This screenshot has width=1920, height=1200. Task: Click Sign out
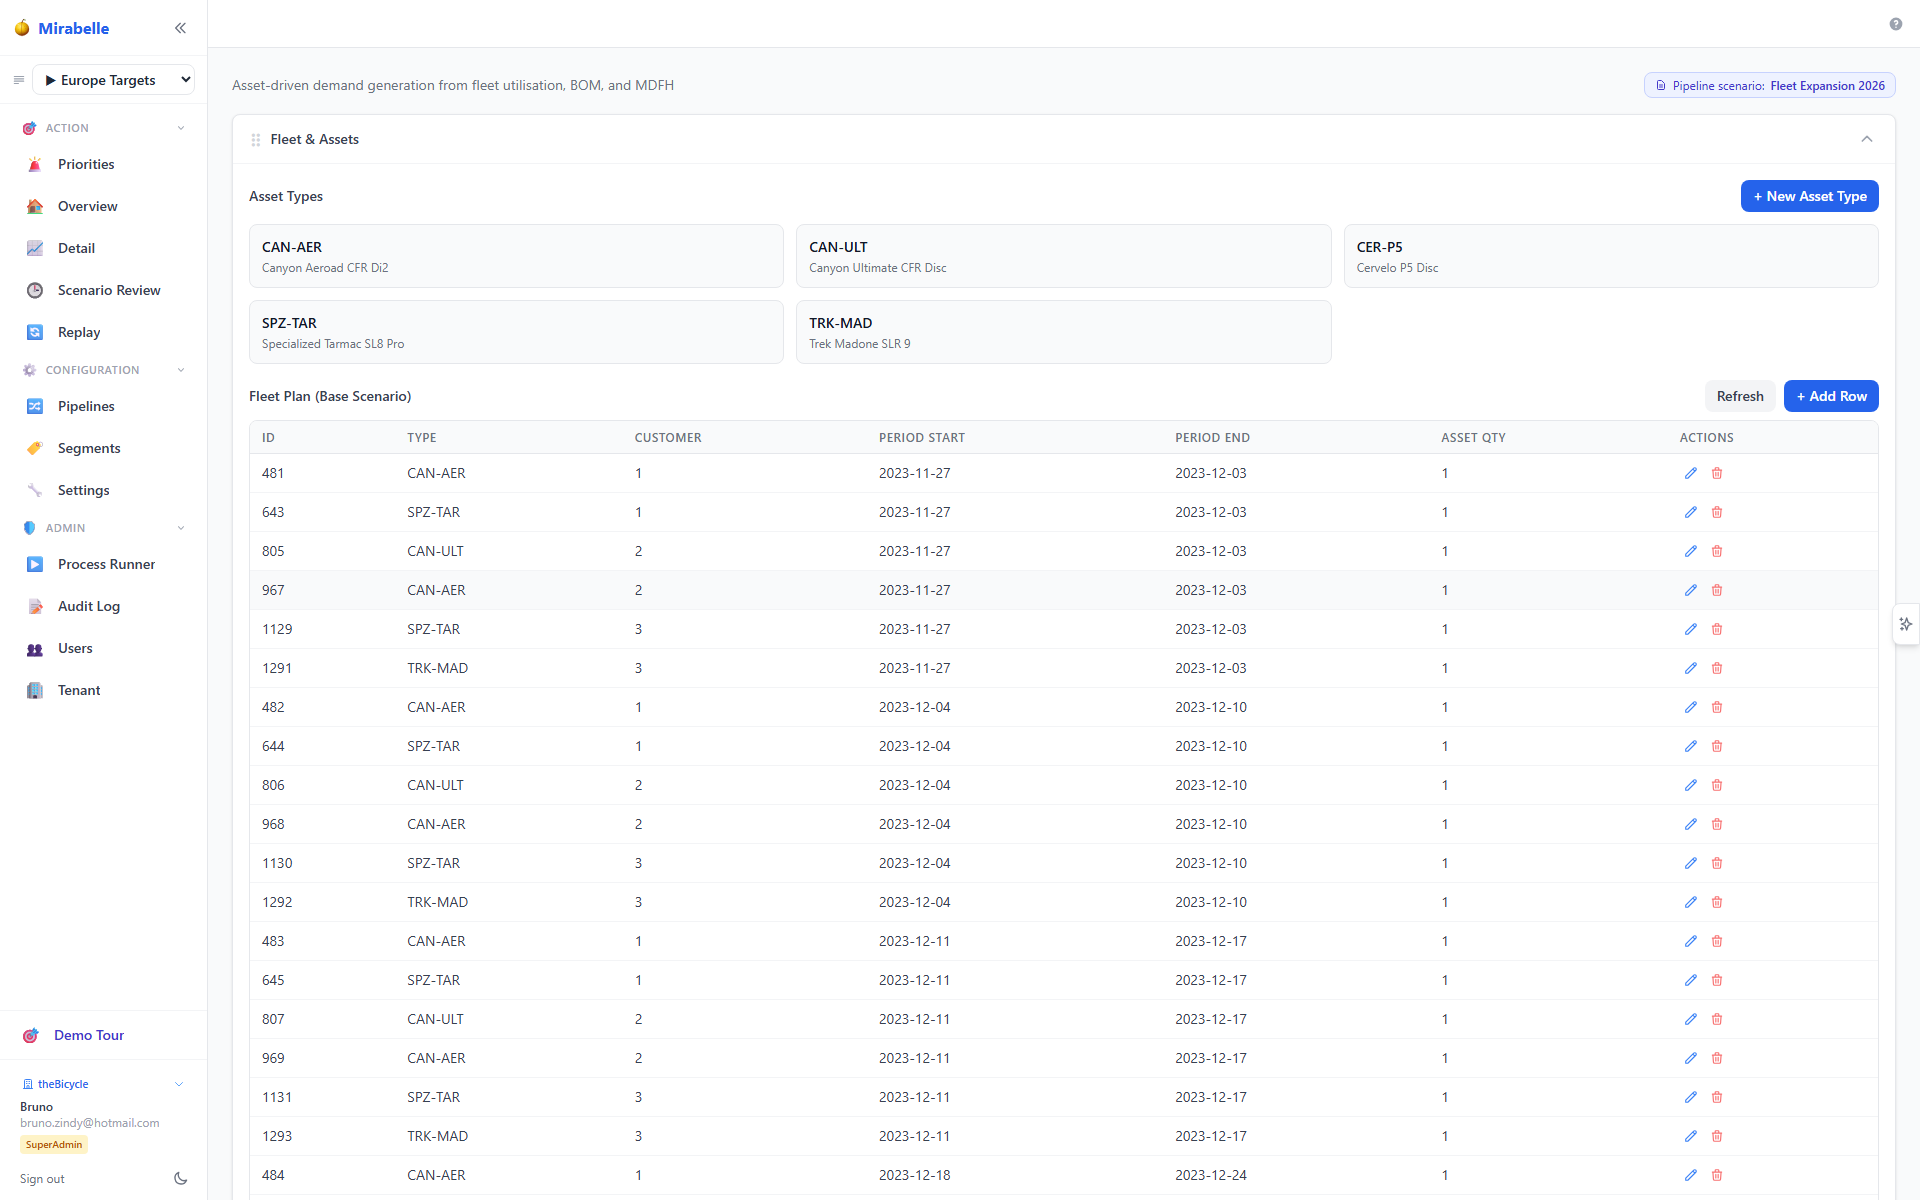click(42, 1179)
